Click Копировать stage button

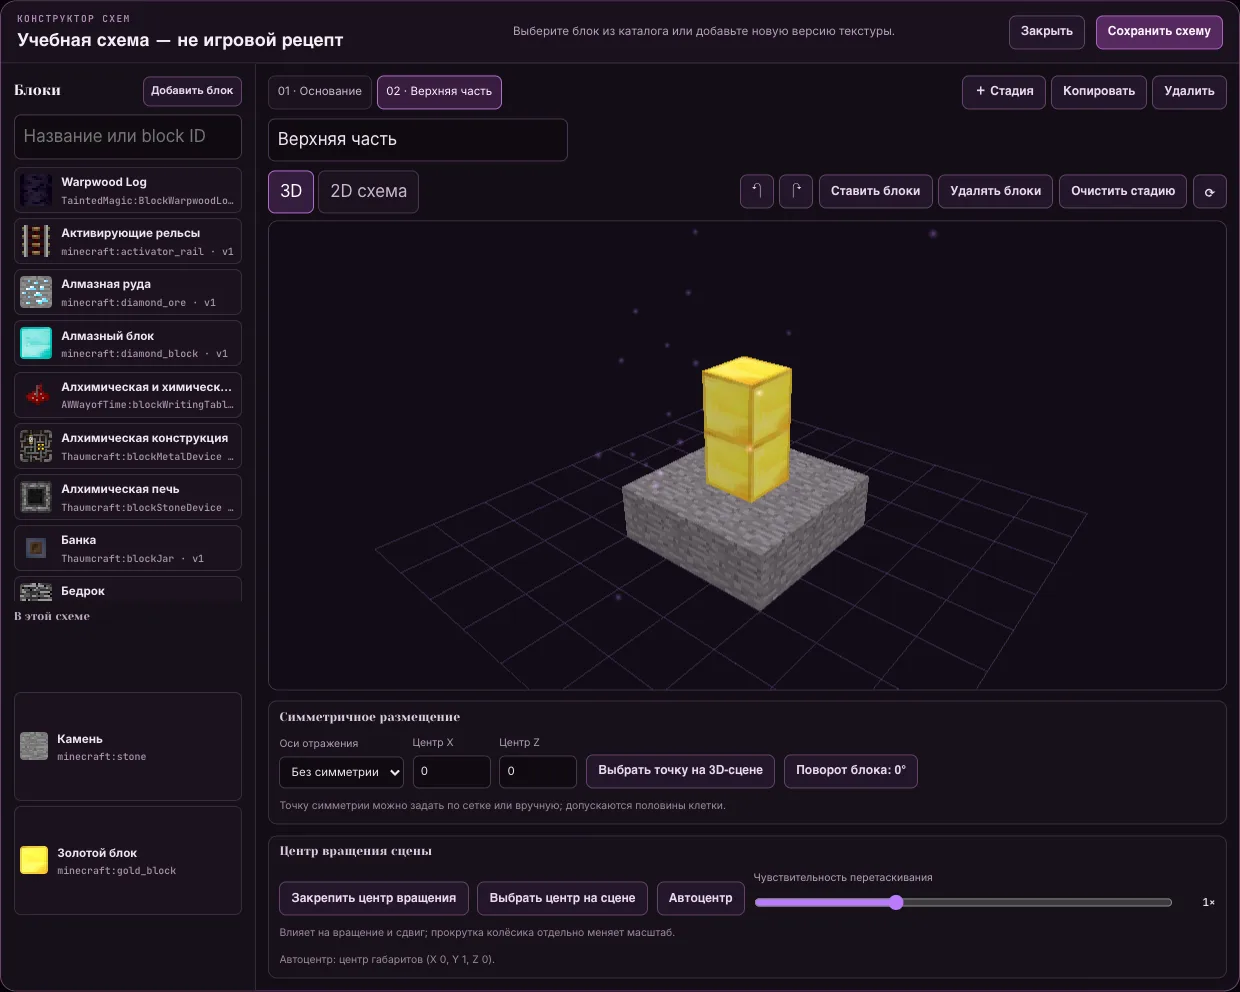[x=1099, y=91]
